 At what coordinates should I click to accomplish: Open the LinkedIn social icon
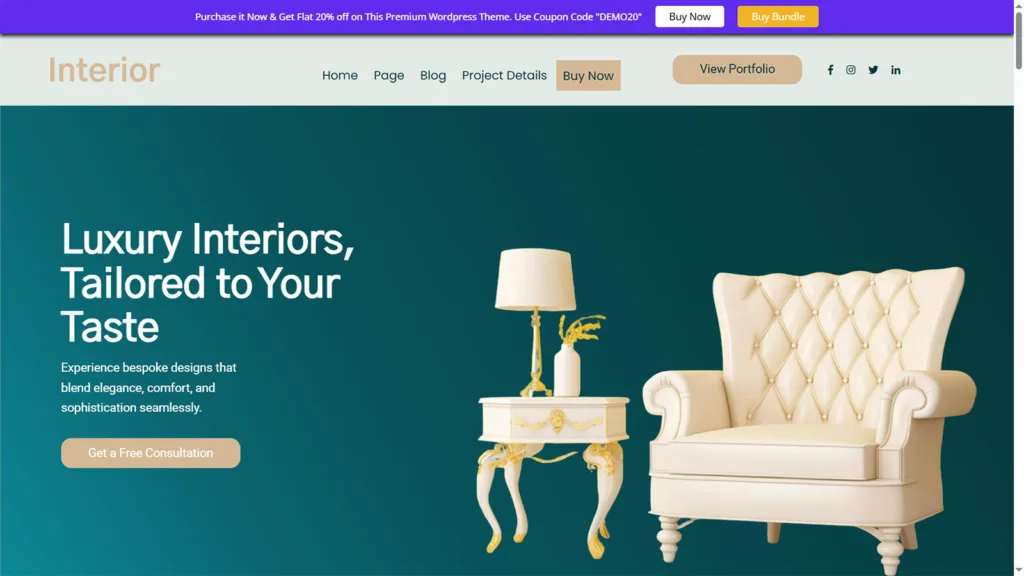tap(895, 70)
